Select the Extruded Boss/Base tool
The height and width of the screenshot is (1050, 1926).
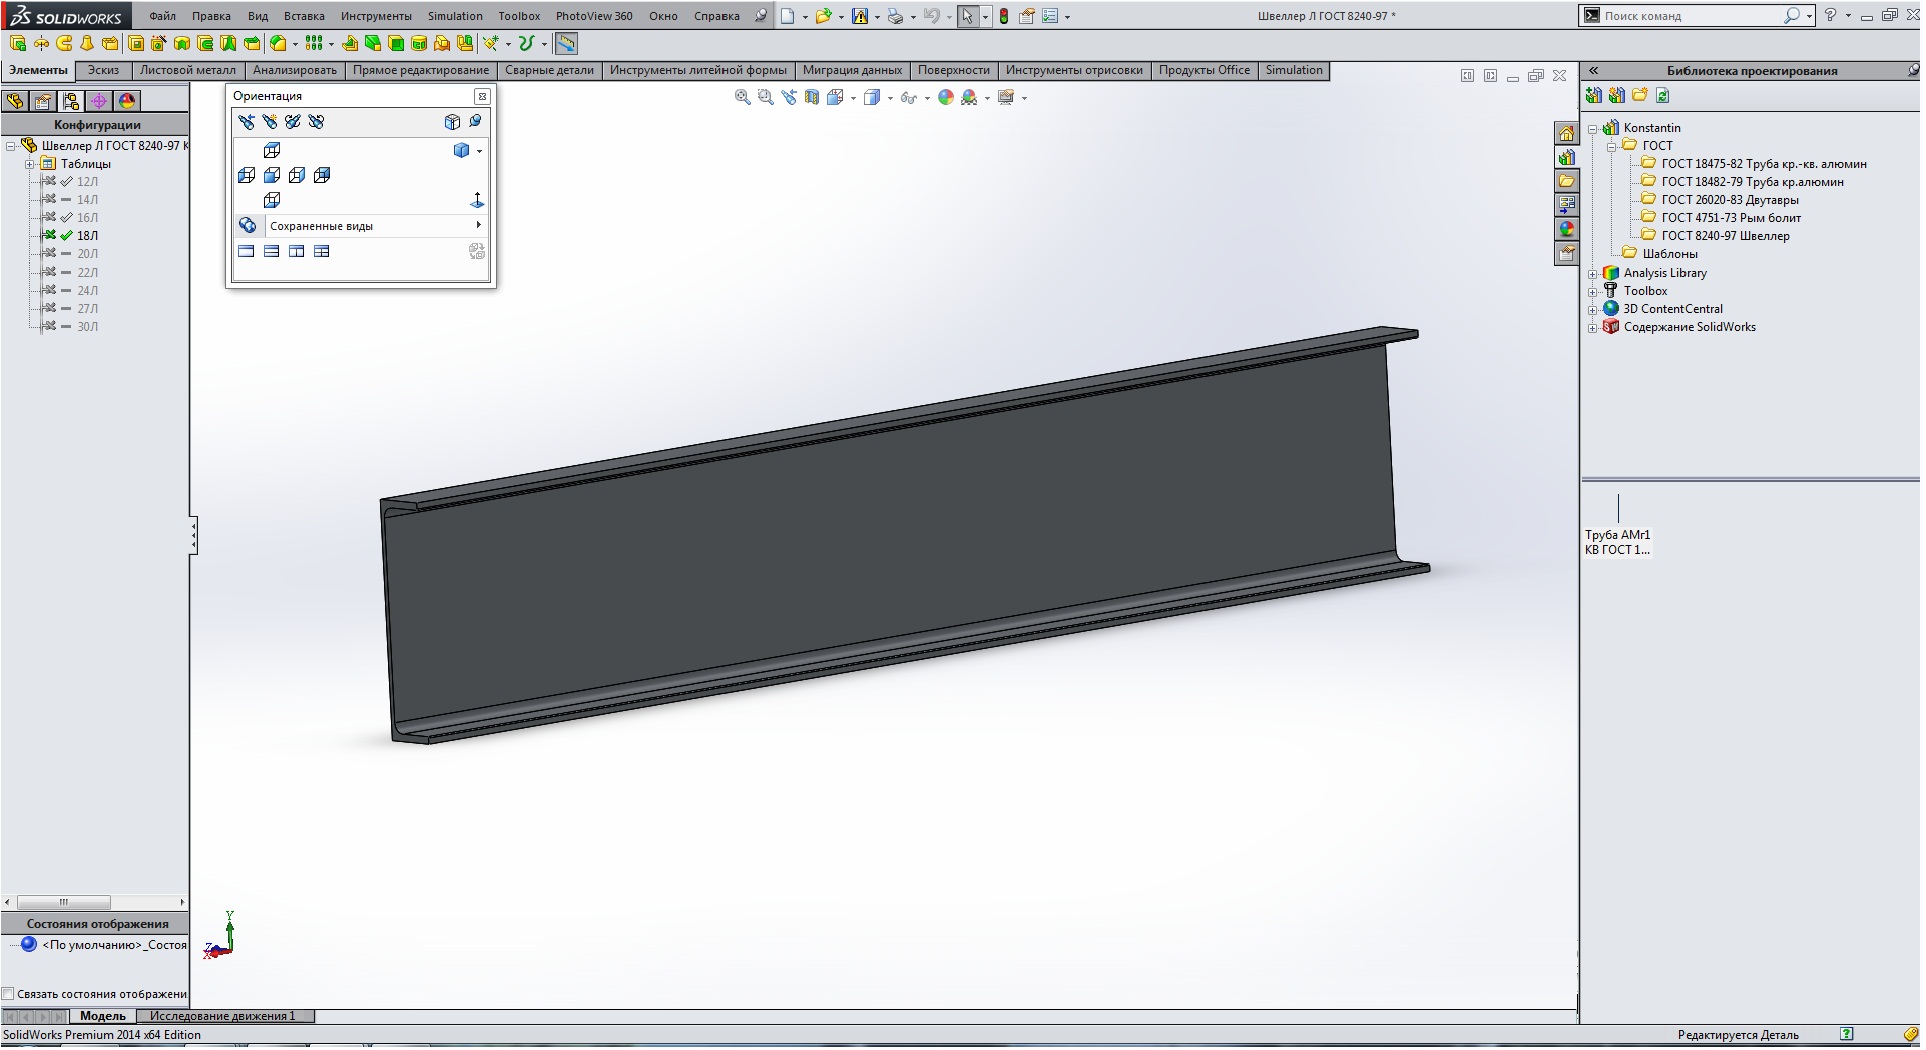pos(18,43)
